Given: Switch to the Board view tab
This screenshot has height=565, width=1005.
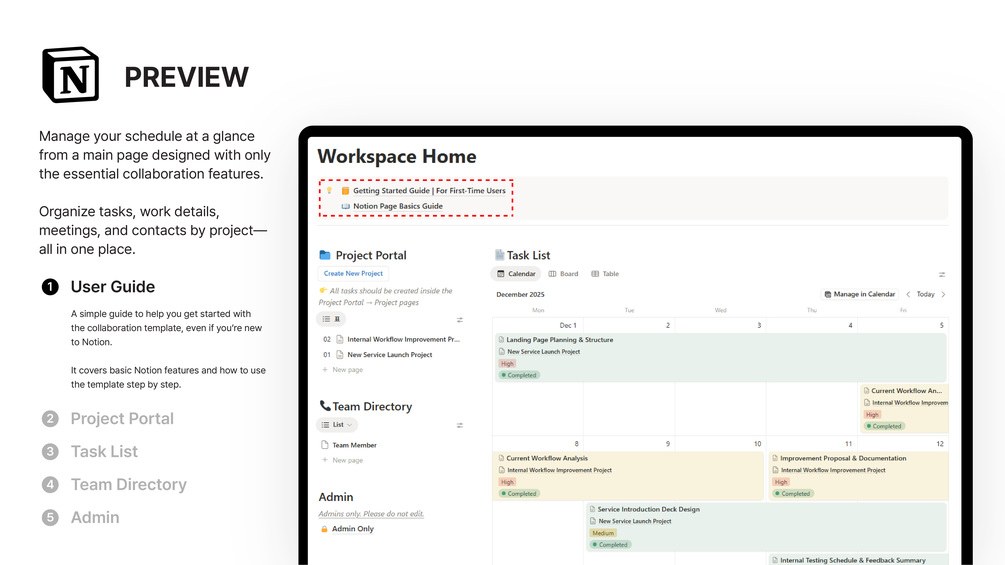Looking at the screenshot, I should (563, 274).
